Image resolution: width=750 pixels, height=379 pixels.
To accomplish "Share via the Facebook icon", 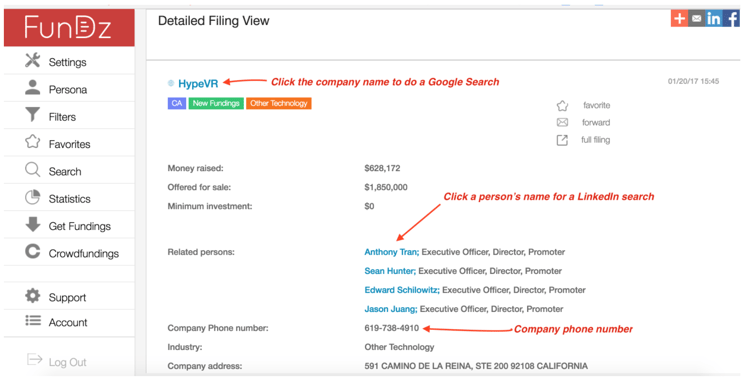I will (731, 19).
